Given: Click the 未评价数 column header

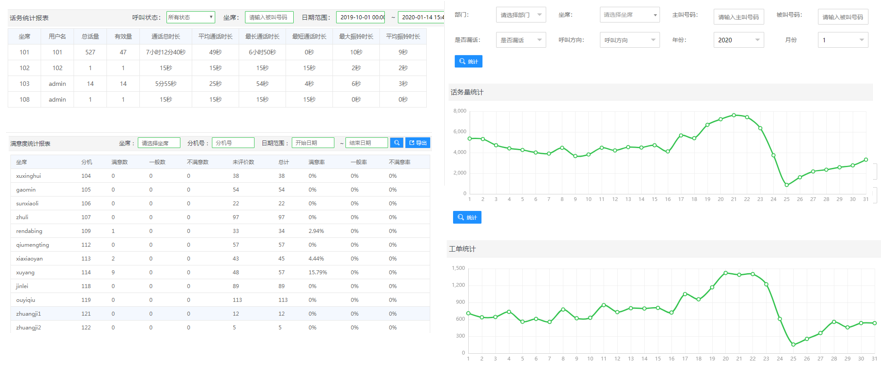Looking at the screenshot, I should tap(243, 162).
